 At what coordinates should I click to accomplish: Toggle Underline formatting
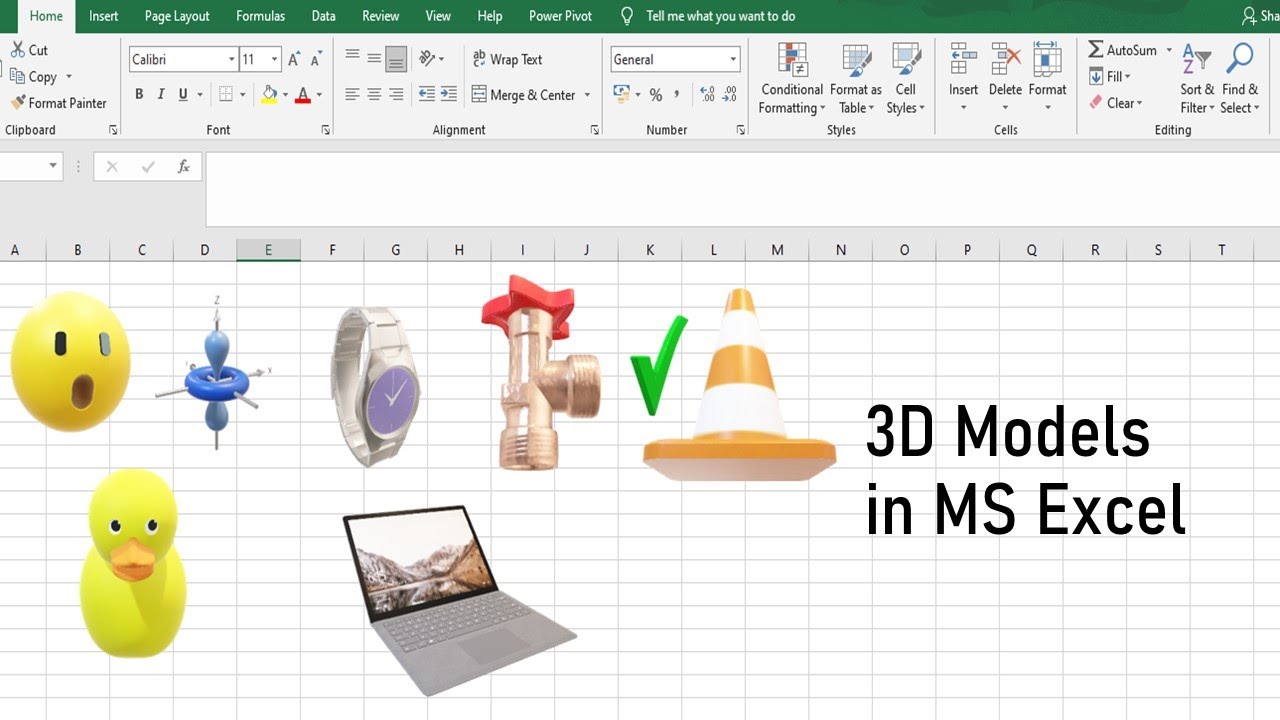(x=183, y=95)
